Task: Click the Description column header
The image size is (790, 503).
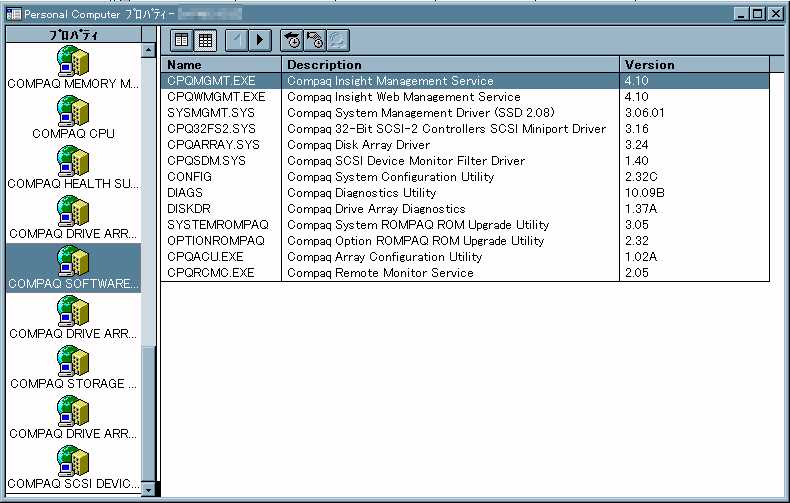Action: 450,65
